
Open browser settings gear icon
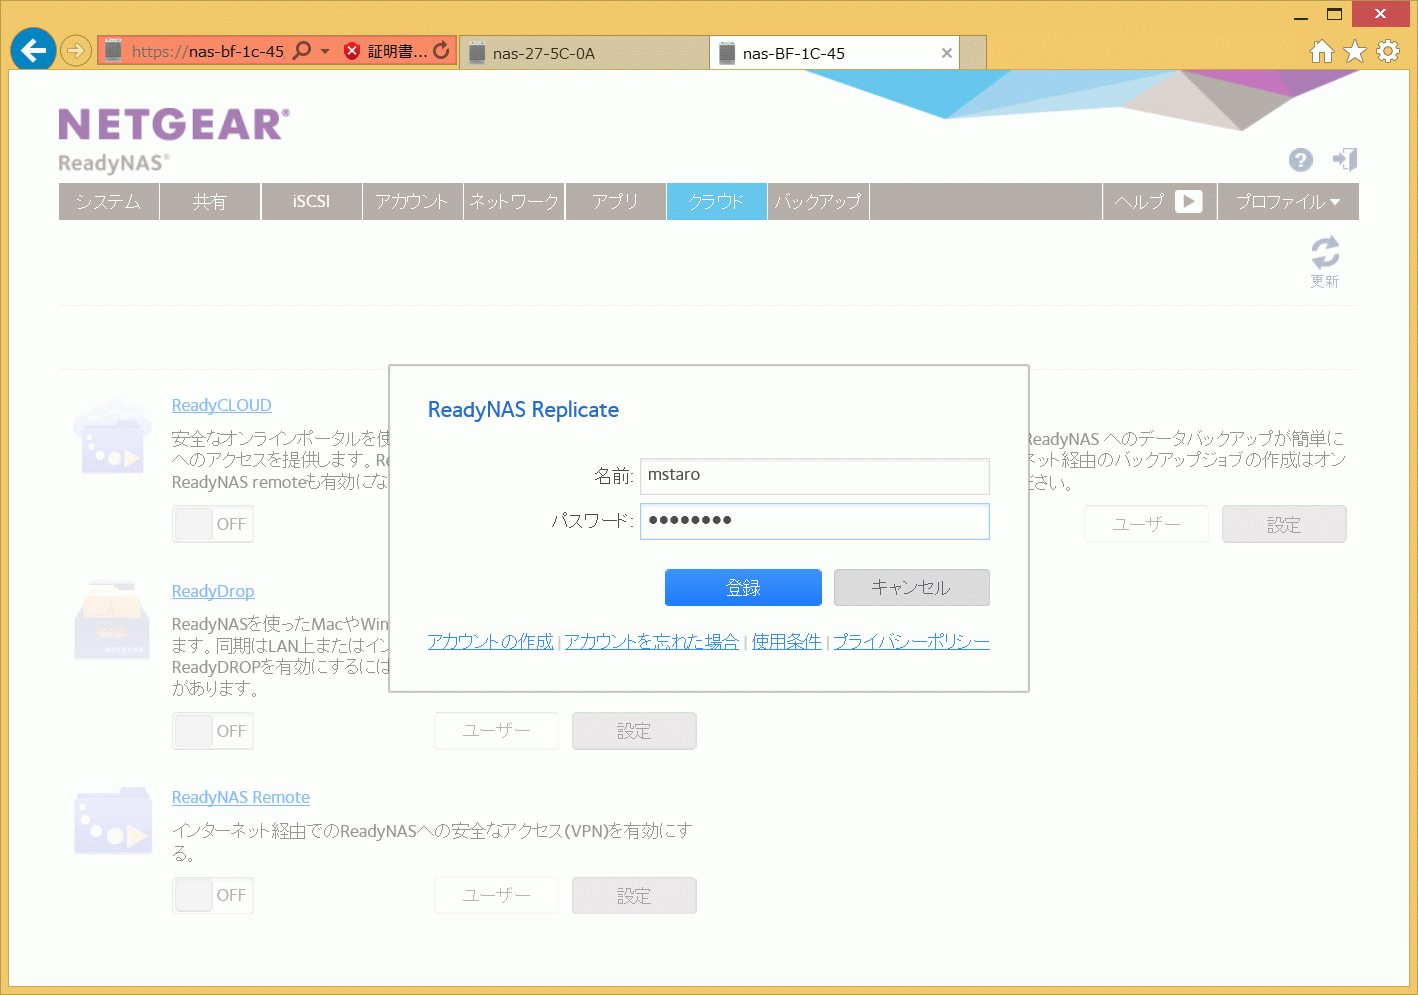[x=1388, y=51]
